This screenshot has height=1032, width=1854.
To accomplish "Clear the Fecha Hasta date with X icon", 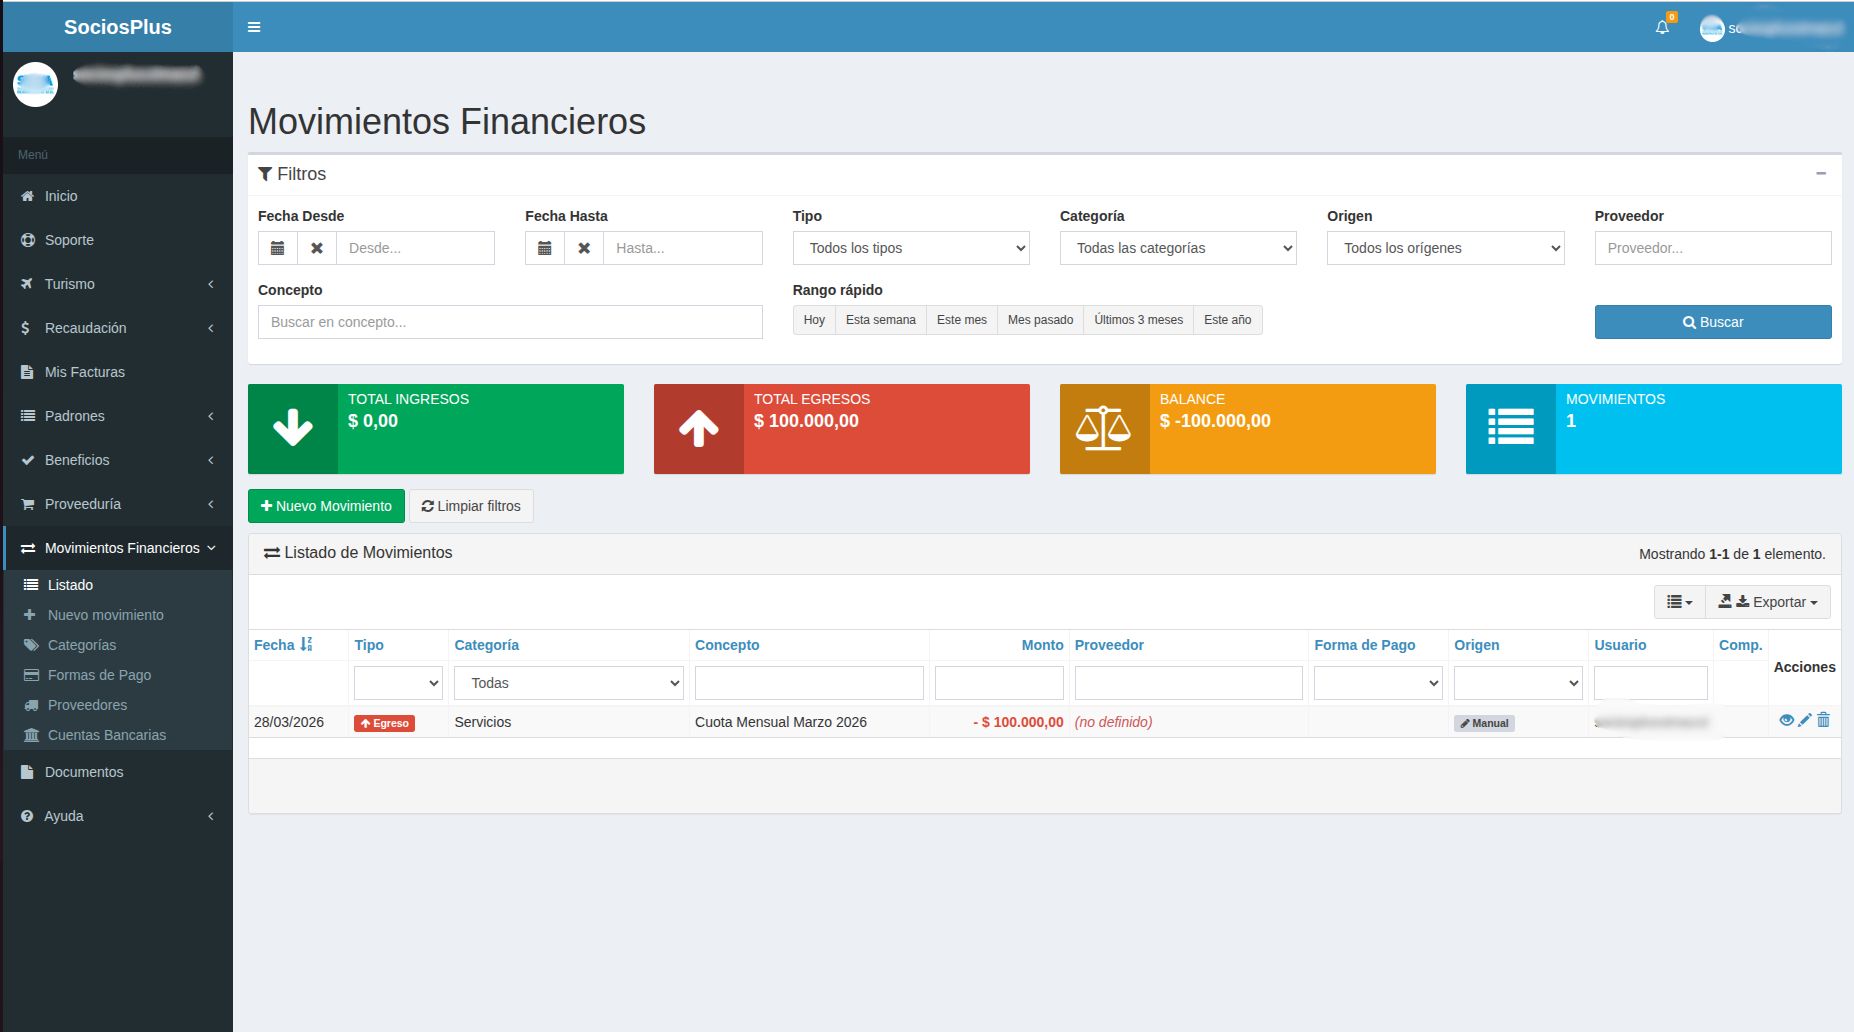I will [x=584, y=248].
